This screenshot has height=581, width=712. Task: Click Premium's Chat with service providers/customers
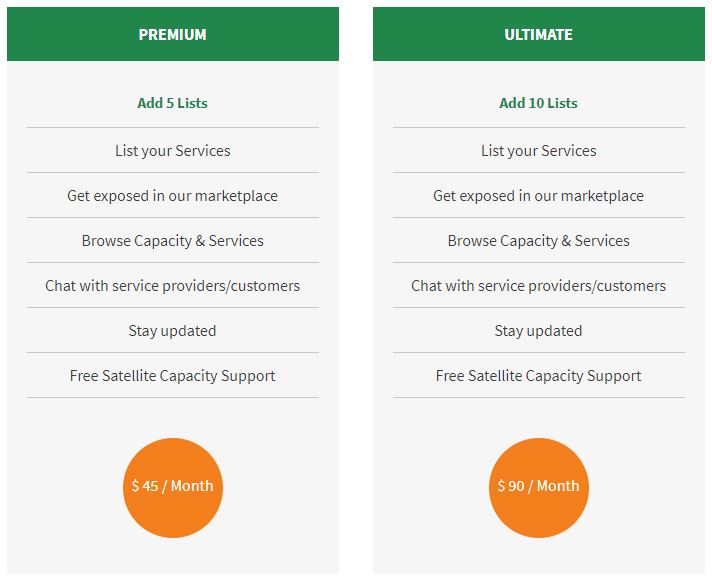tap(173, 286)
